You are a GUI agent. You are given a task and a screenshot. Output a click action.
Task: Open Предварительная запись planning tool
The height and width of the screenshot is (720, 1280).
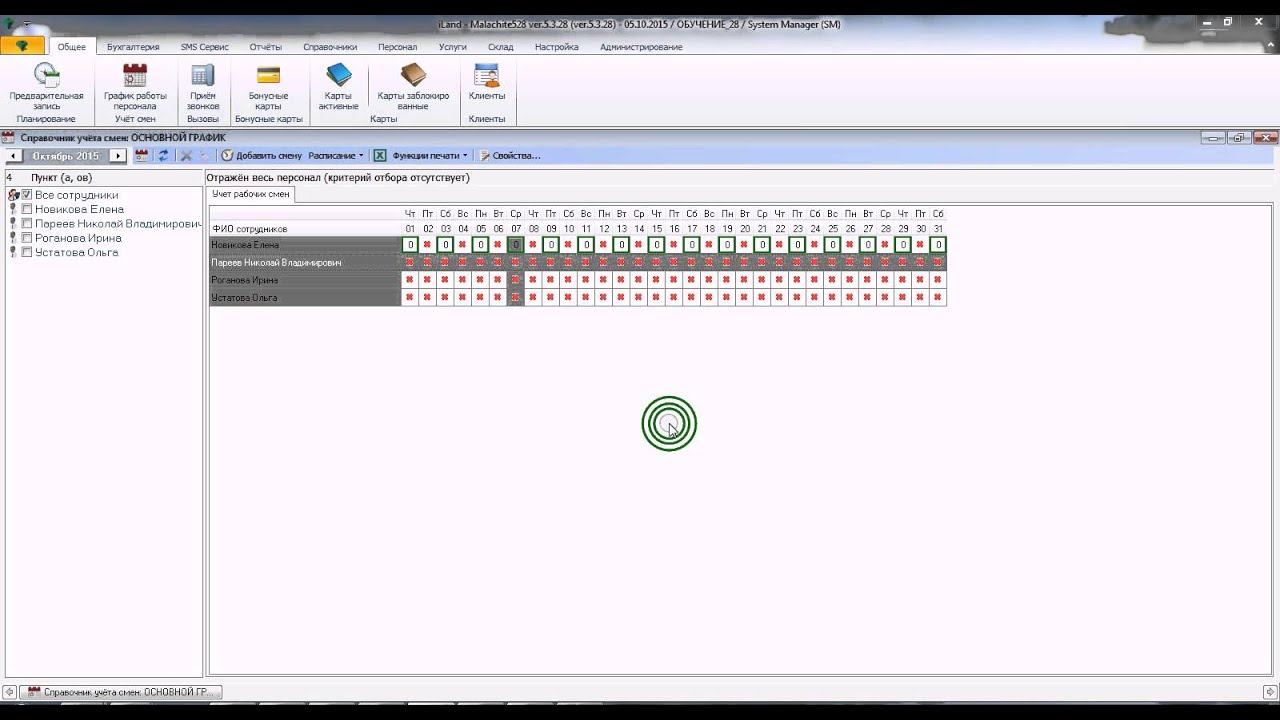pos(46,86)
